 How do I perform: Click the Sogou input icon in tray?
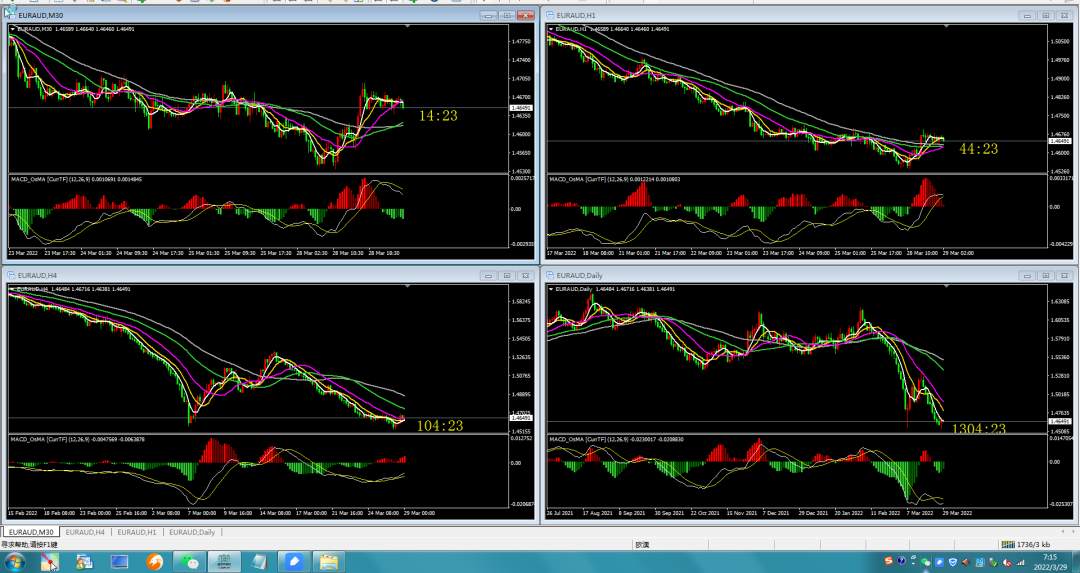pos(889,561)
